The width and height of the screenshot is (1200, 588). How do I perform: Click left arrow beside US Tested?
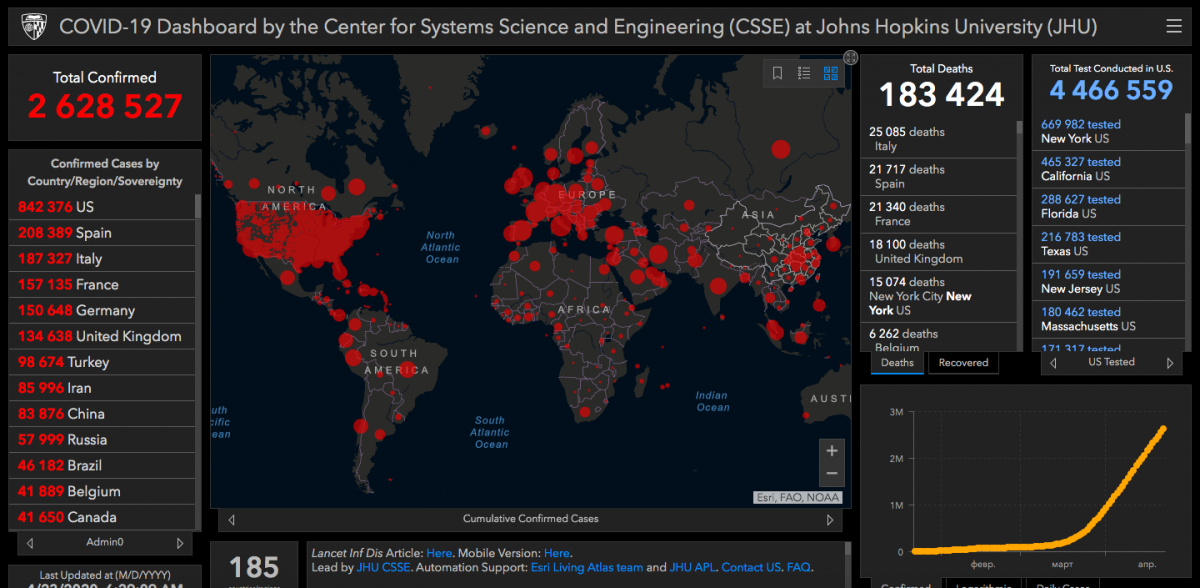(x=1055, y=363)
